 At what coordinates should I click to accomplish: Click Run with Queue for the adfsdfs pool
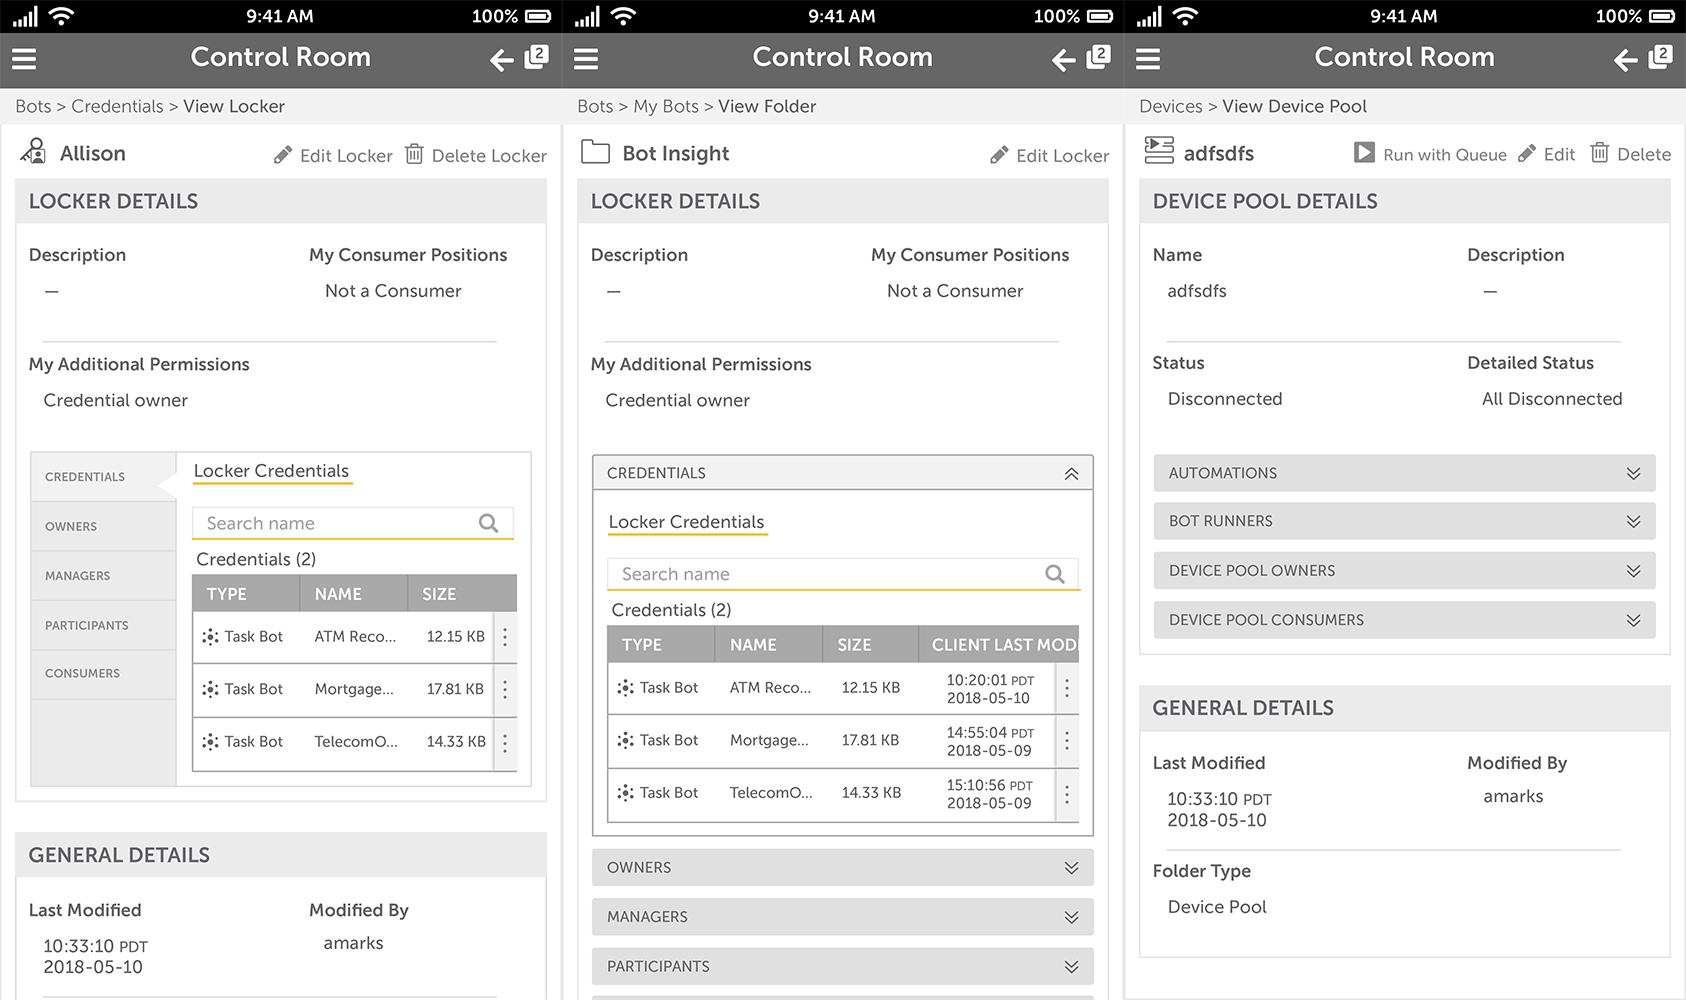(x=1365, y=153)
